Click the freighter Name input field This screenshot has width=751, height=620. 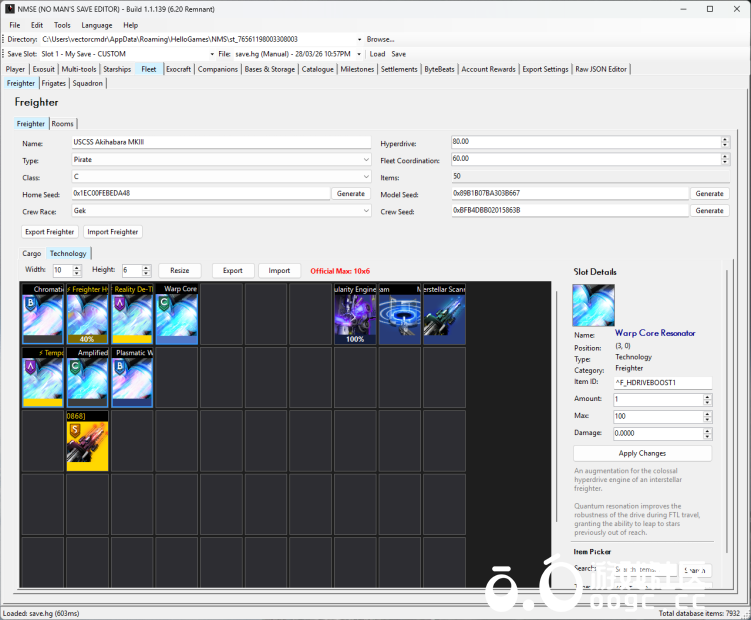point(220,143)
